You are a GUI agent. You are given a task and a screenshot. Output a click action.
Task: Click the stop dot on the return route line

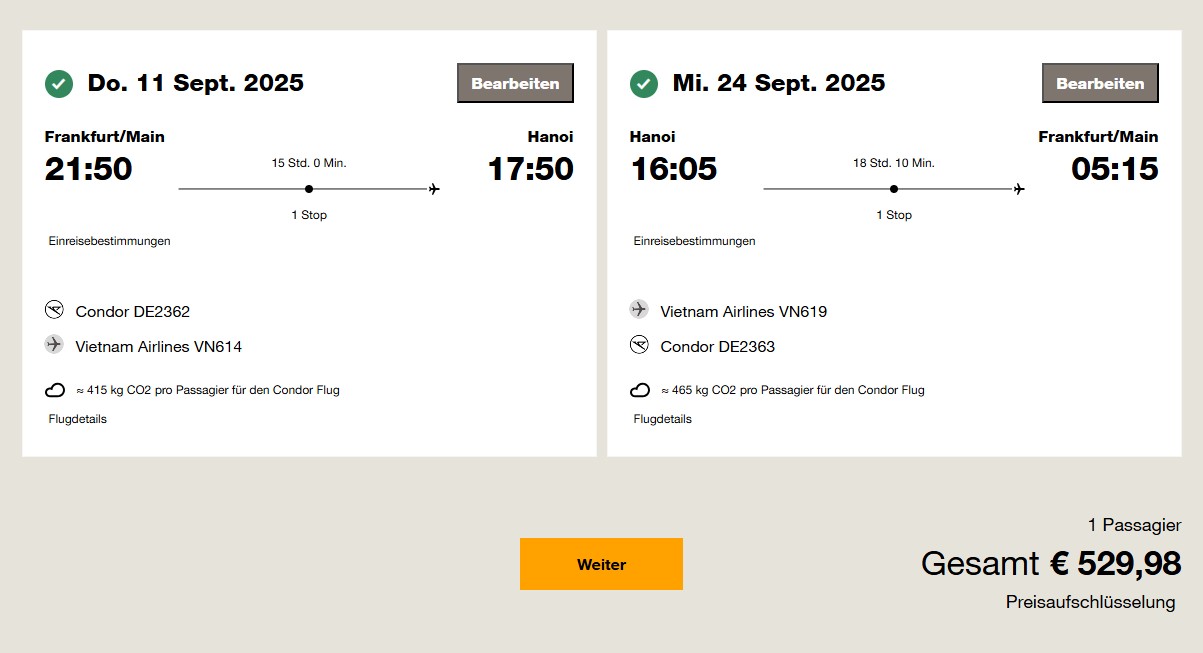point(894,189)
